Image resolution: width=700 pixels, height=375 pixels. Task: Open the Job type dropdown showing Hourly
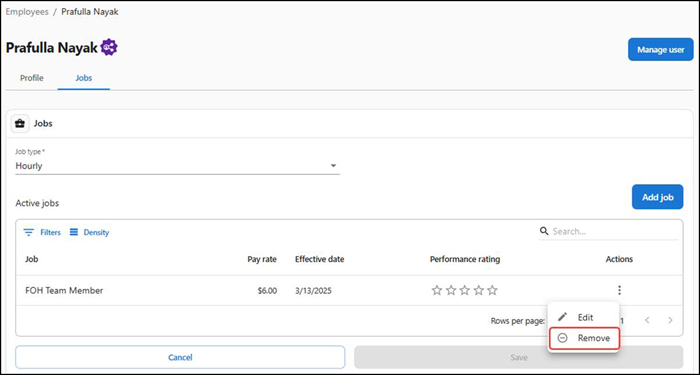pyautogui.click(x=177, y=166)
